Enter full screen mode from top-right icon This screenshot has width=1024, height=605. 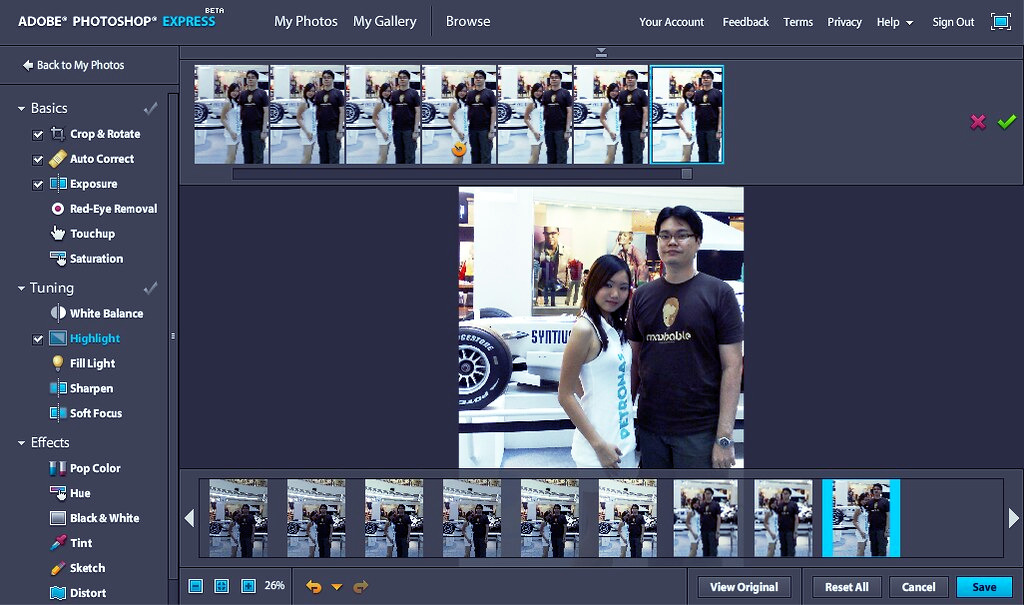click(x=1000, y=22)
